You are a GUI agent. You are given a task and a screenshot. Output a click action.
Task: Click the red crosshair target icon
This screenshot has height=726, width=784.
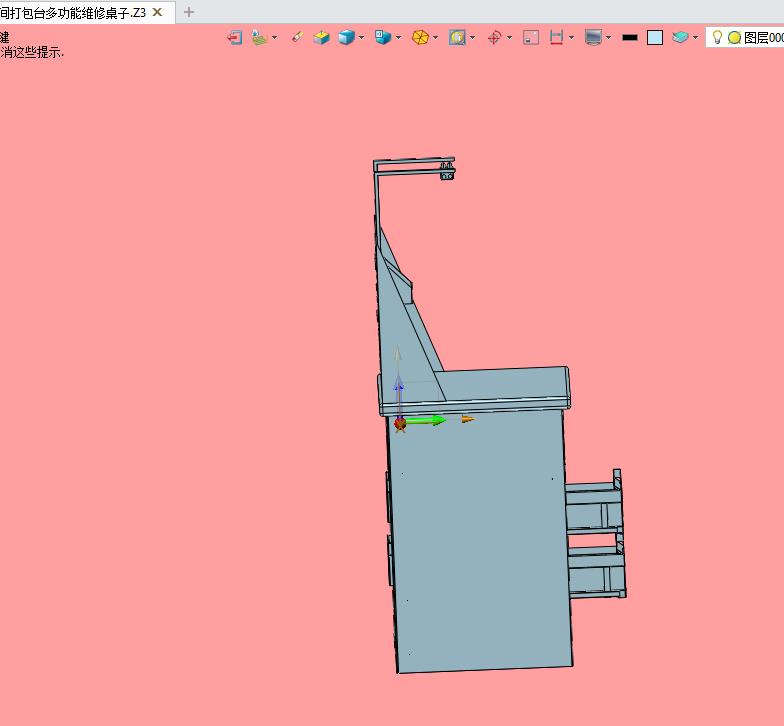click(x=493, y=37)
